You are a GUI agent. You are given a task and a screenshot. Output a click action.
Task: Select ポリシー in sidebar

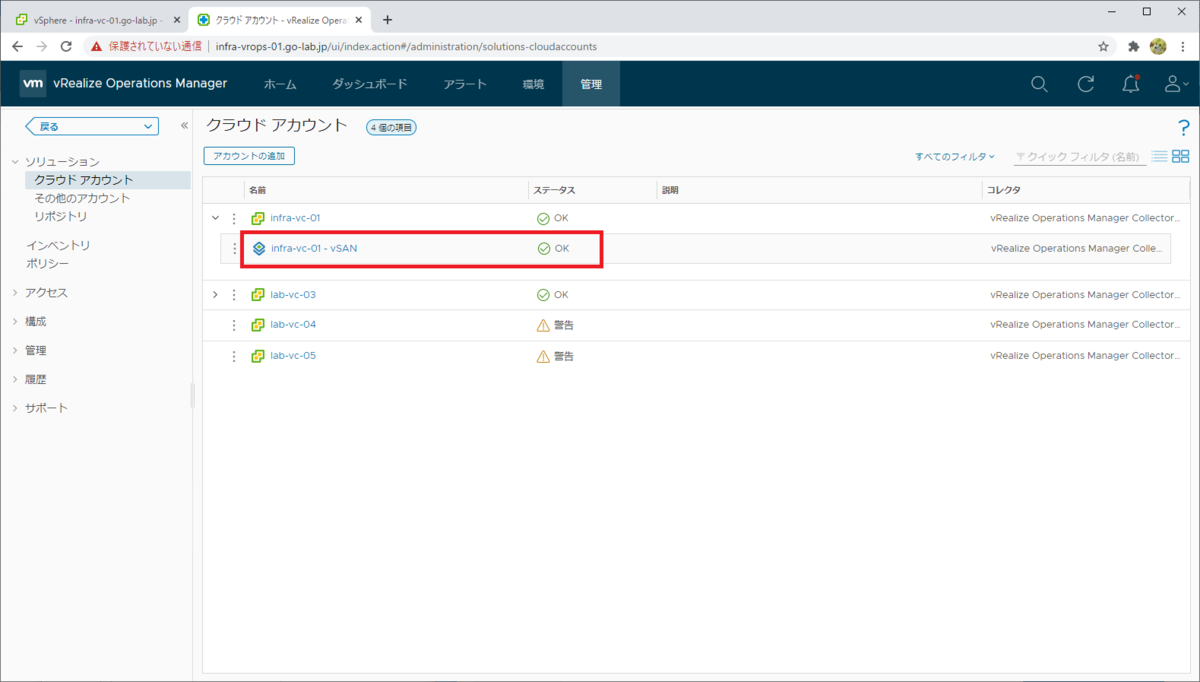pos(48,263)
